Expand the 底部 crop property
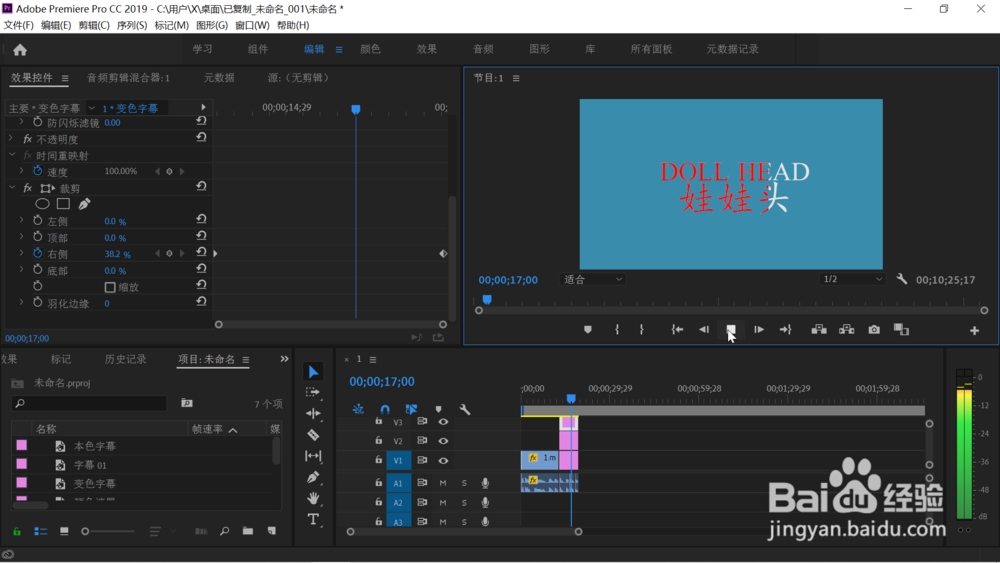This screenshot has height=563, width=1000. (21, 270)
